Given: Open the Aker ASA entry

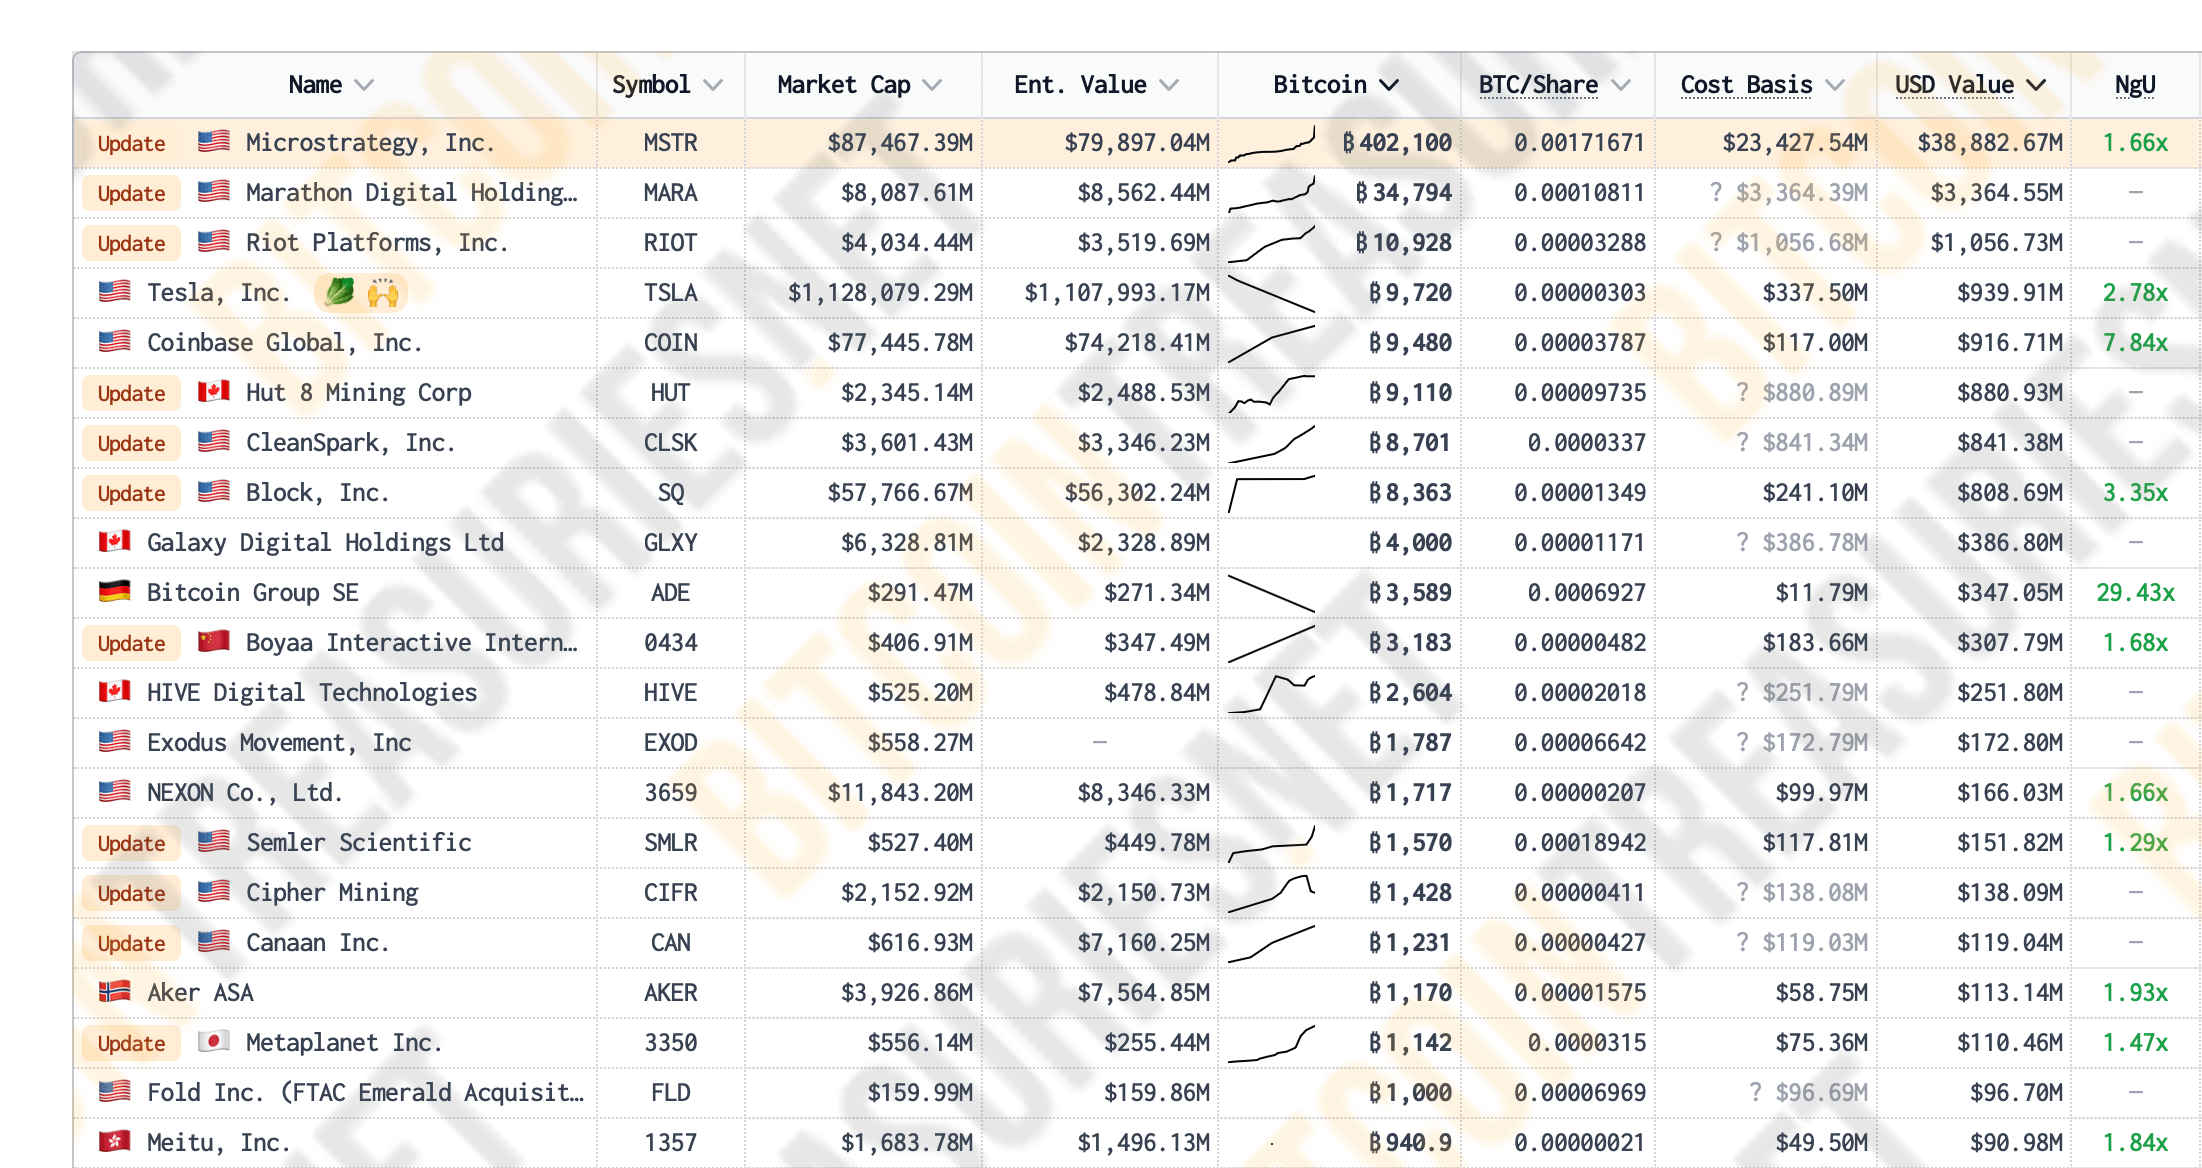Looking at the screenshot, I should point(200,993).
